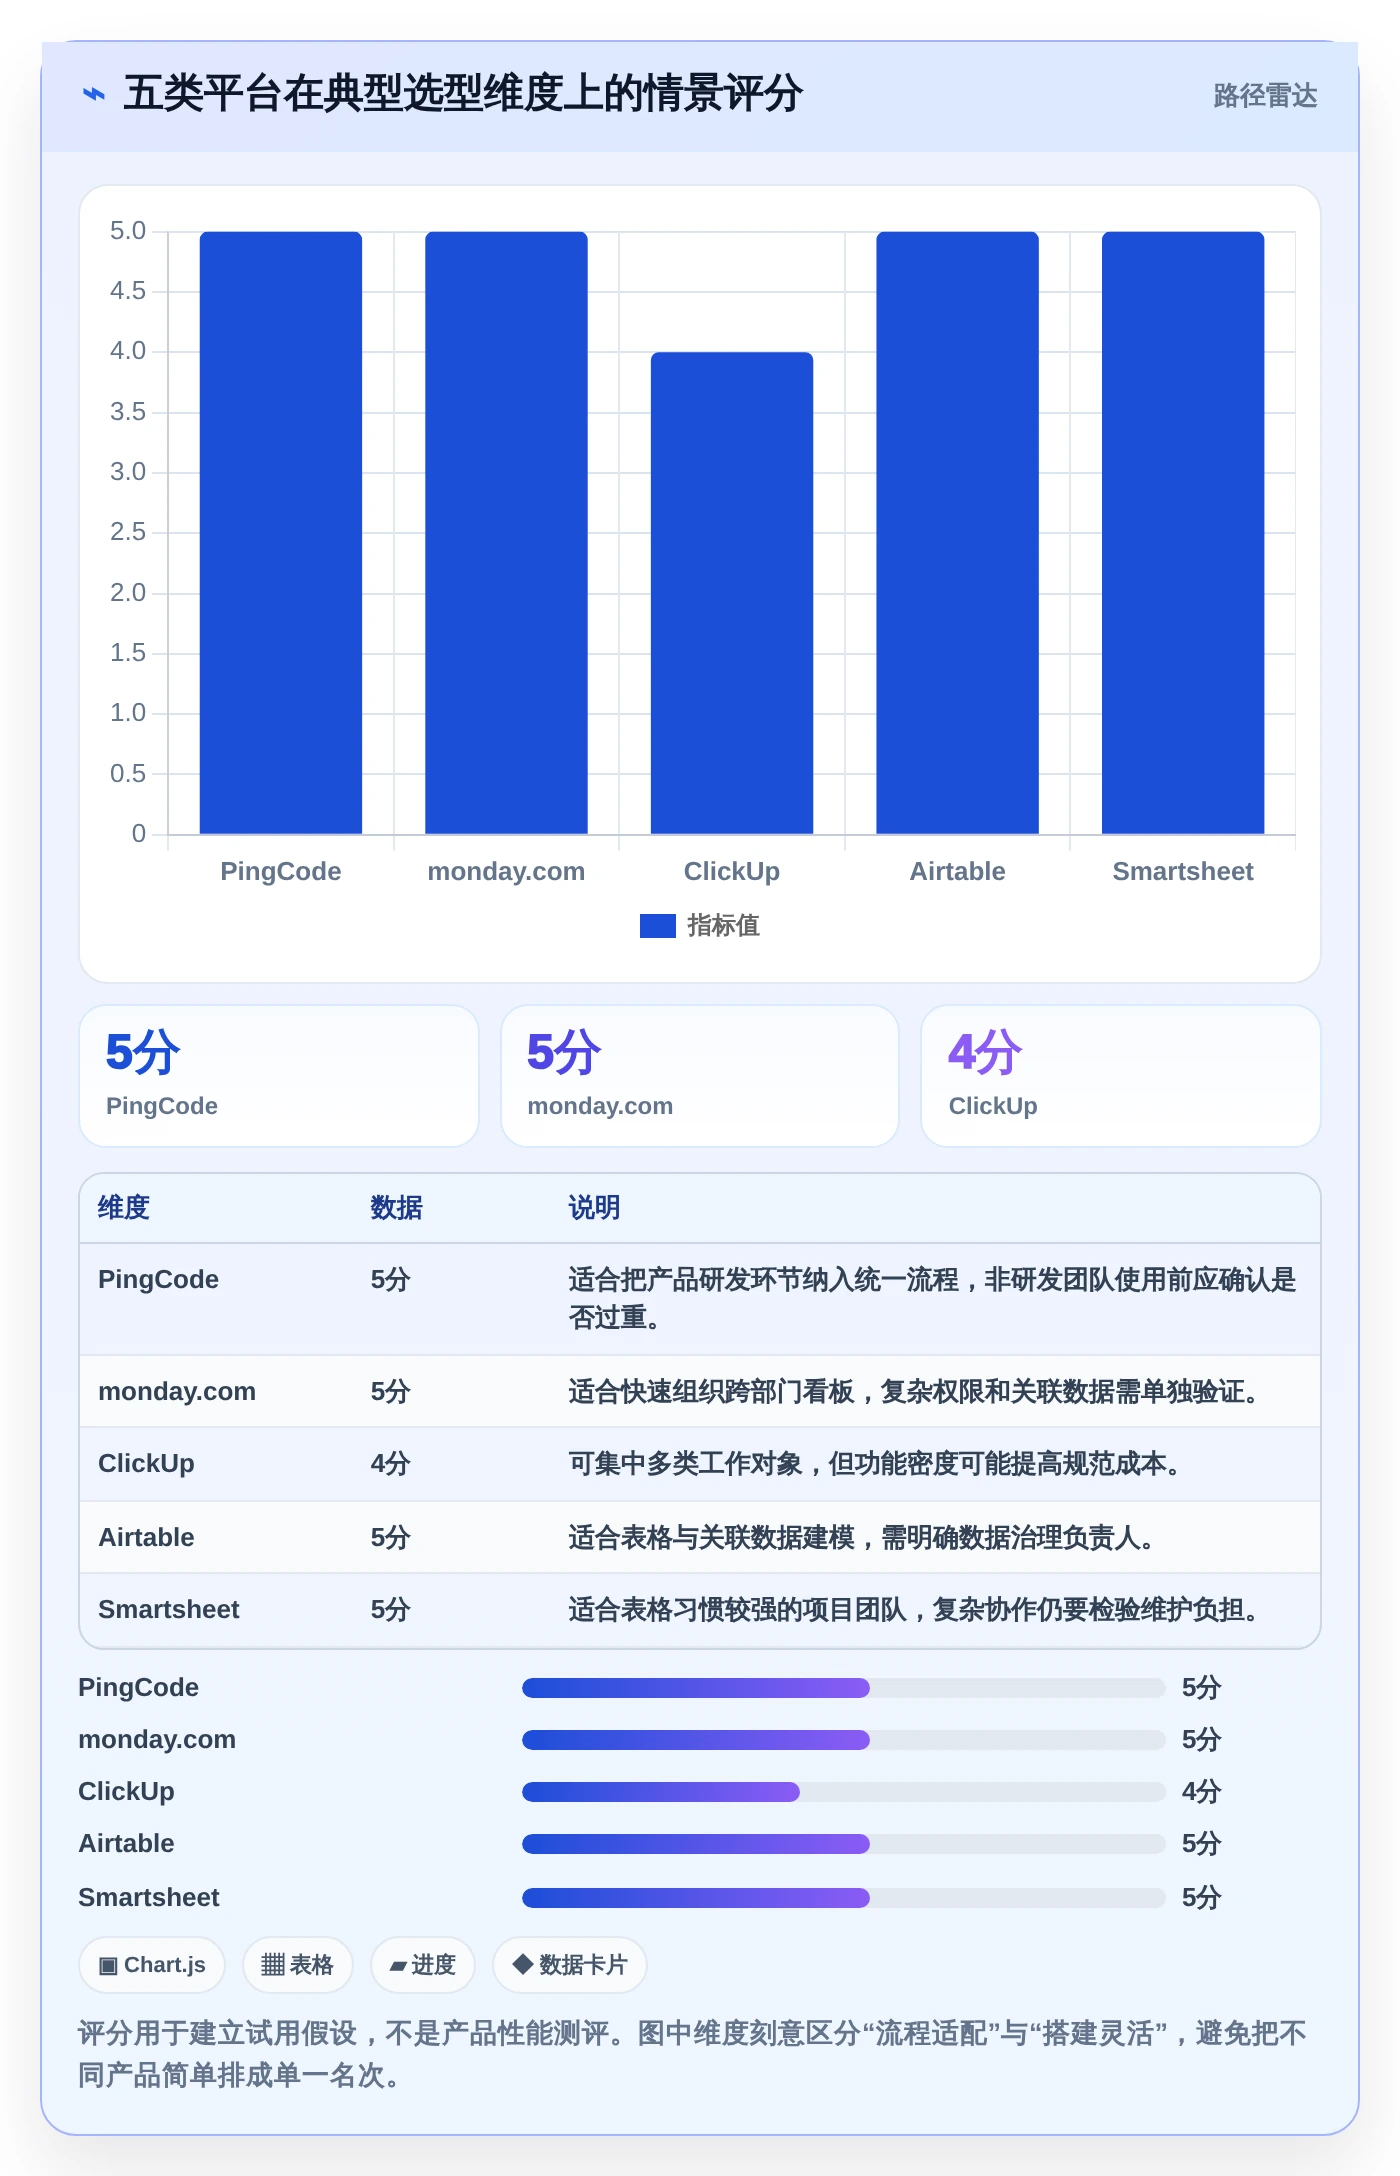Click PingCode cell in the table
This screenshot has height=2176, width=1400.
(x=159, y=1280)
